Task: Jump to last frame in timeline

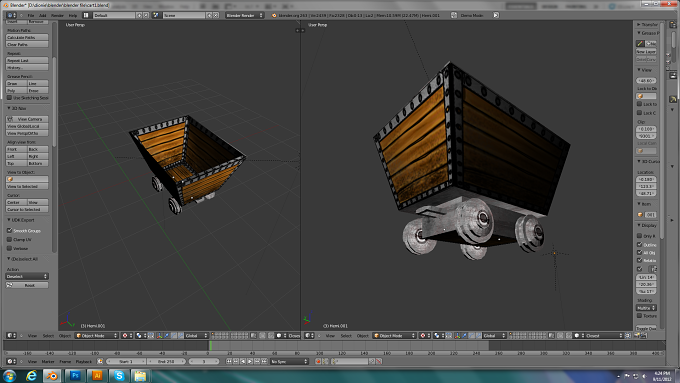Action: 264,361
